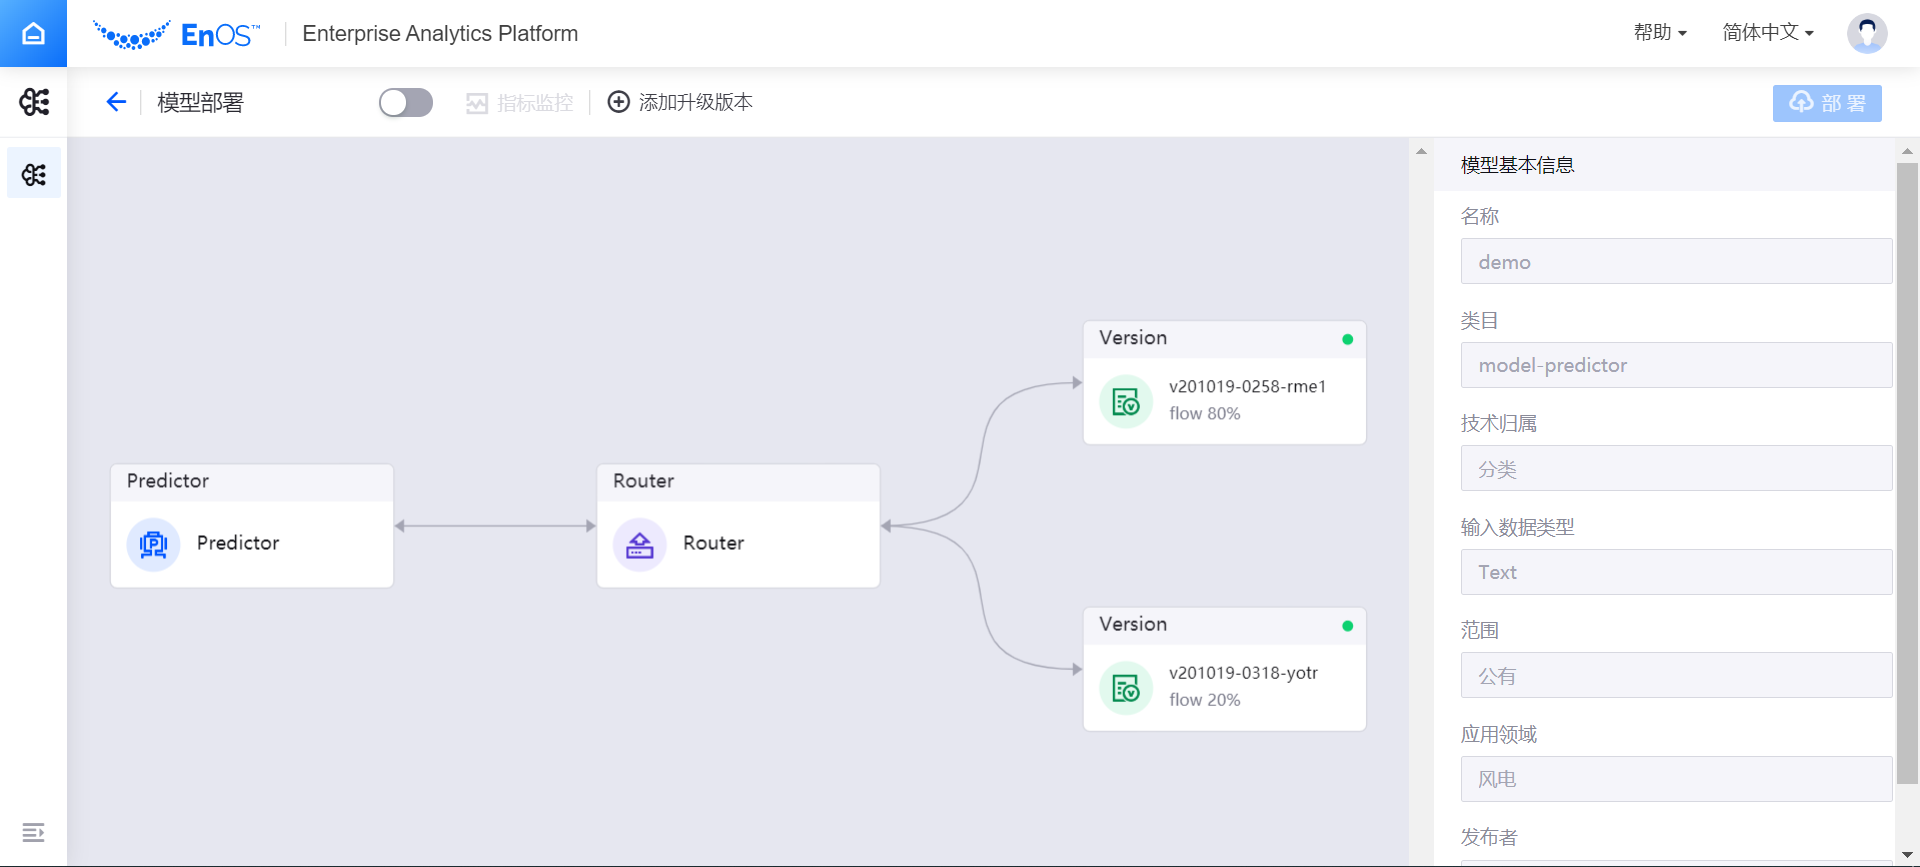Open the 帮助 help dropdown
The image size is (1920, 867).
[1660, 33]
